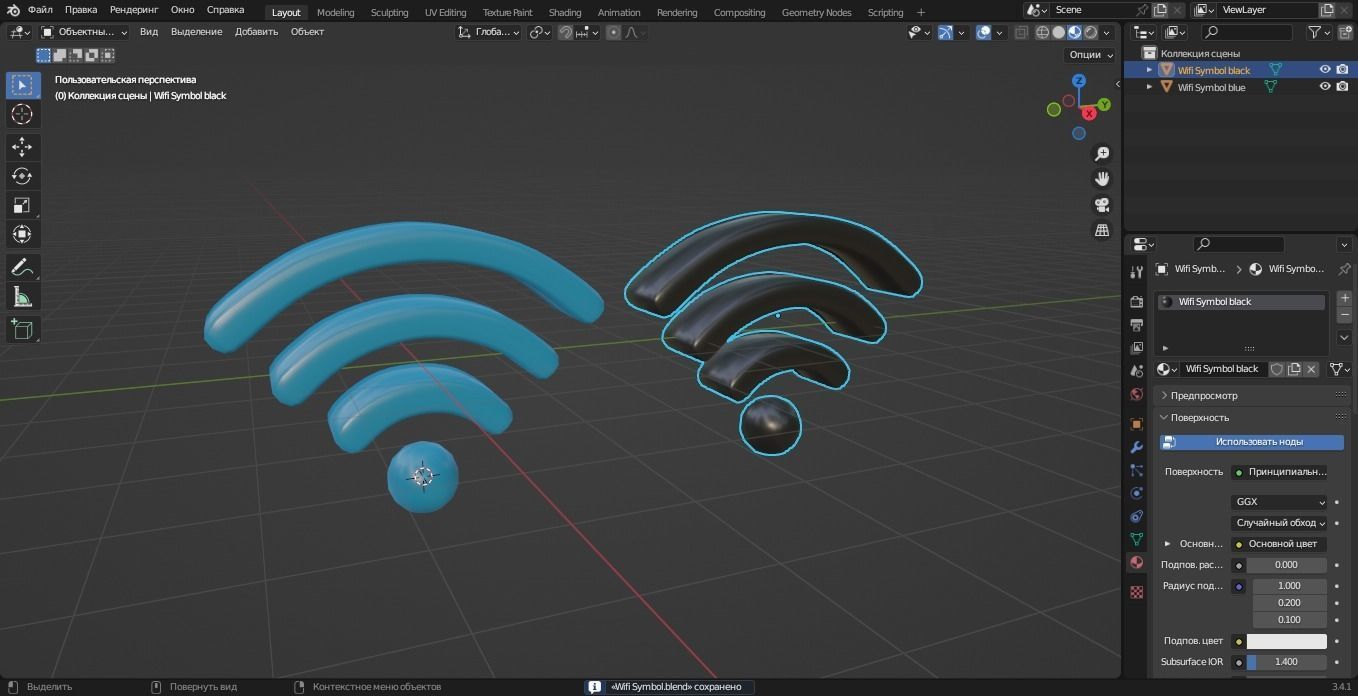The image size is (1358, 696).
Task: Hide the Wifi Symbol blue object
Action: click(x=1324, y=86)
